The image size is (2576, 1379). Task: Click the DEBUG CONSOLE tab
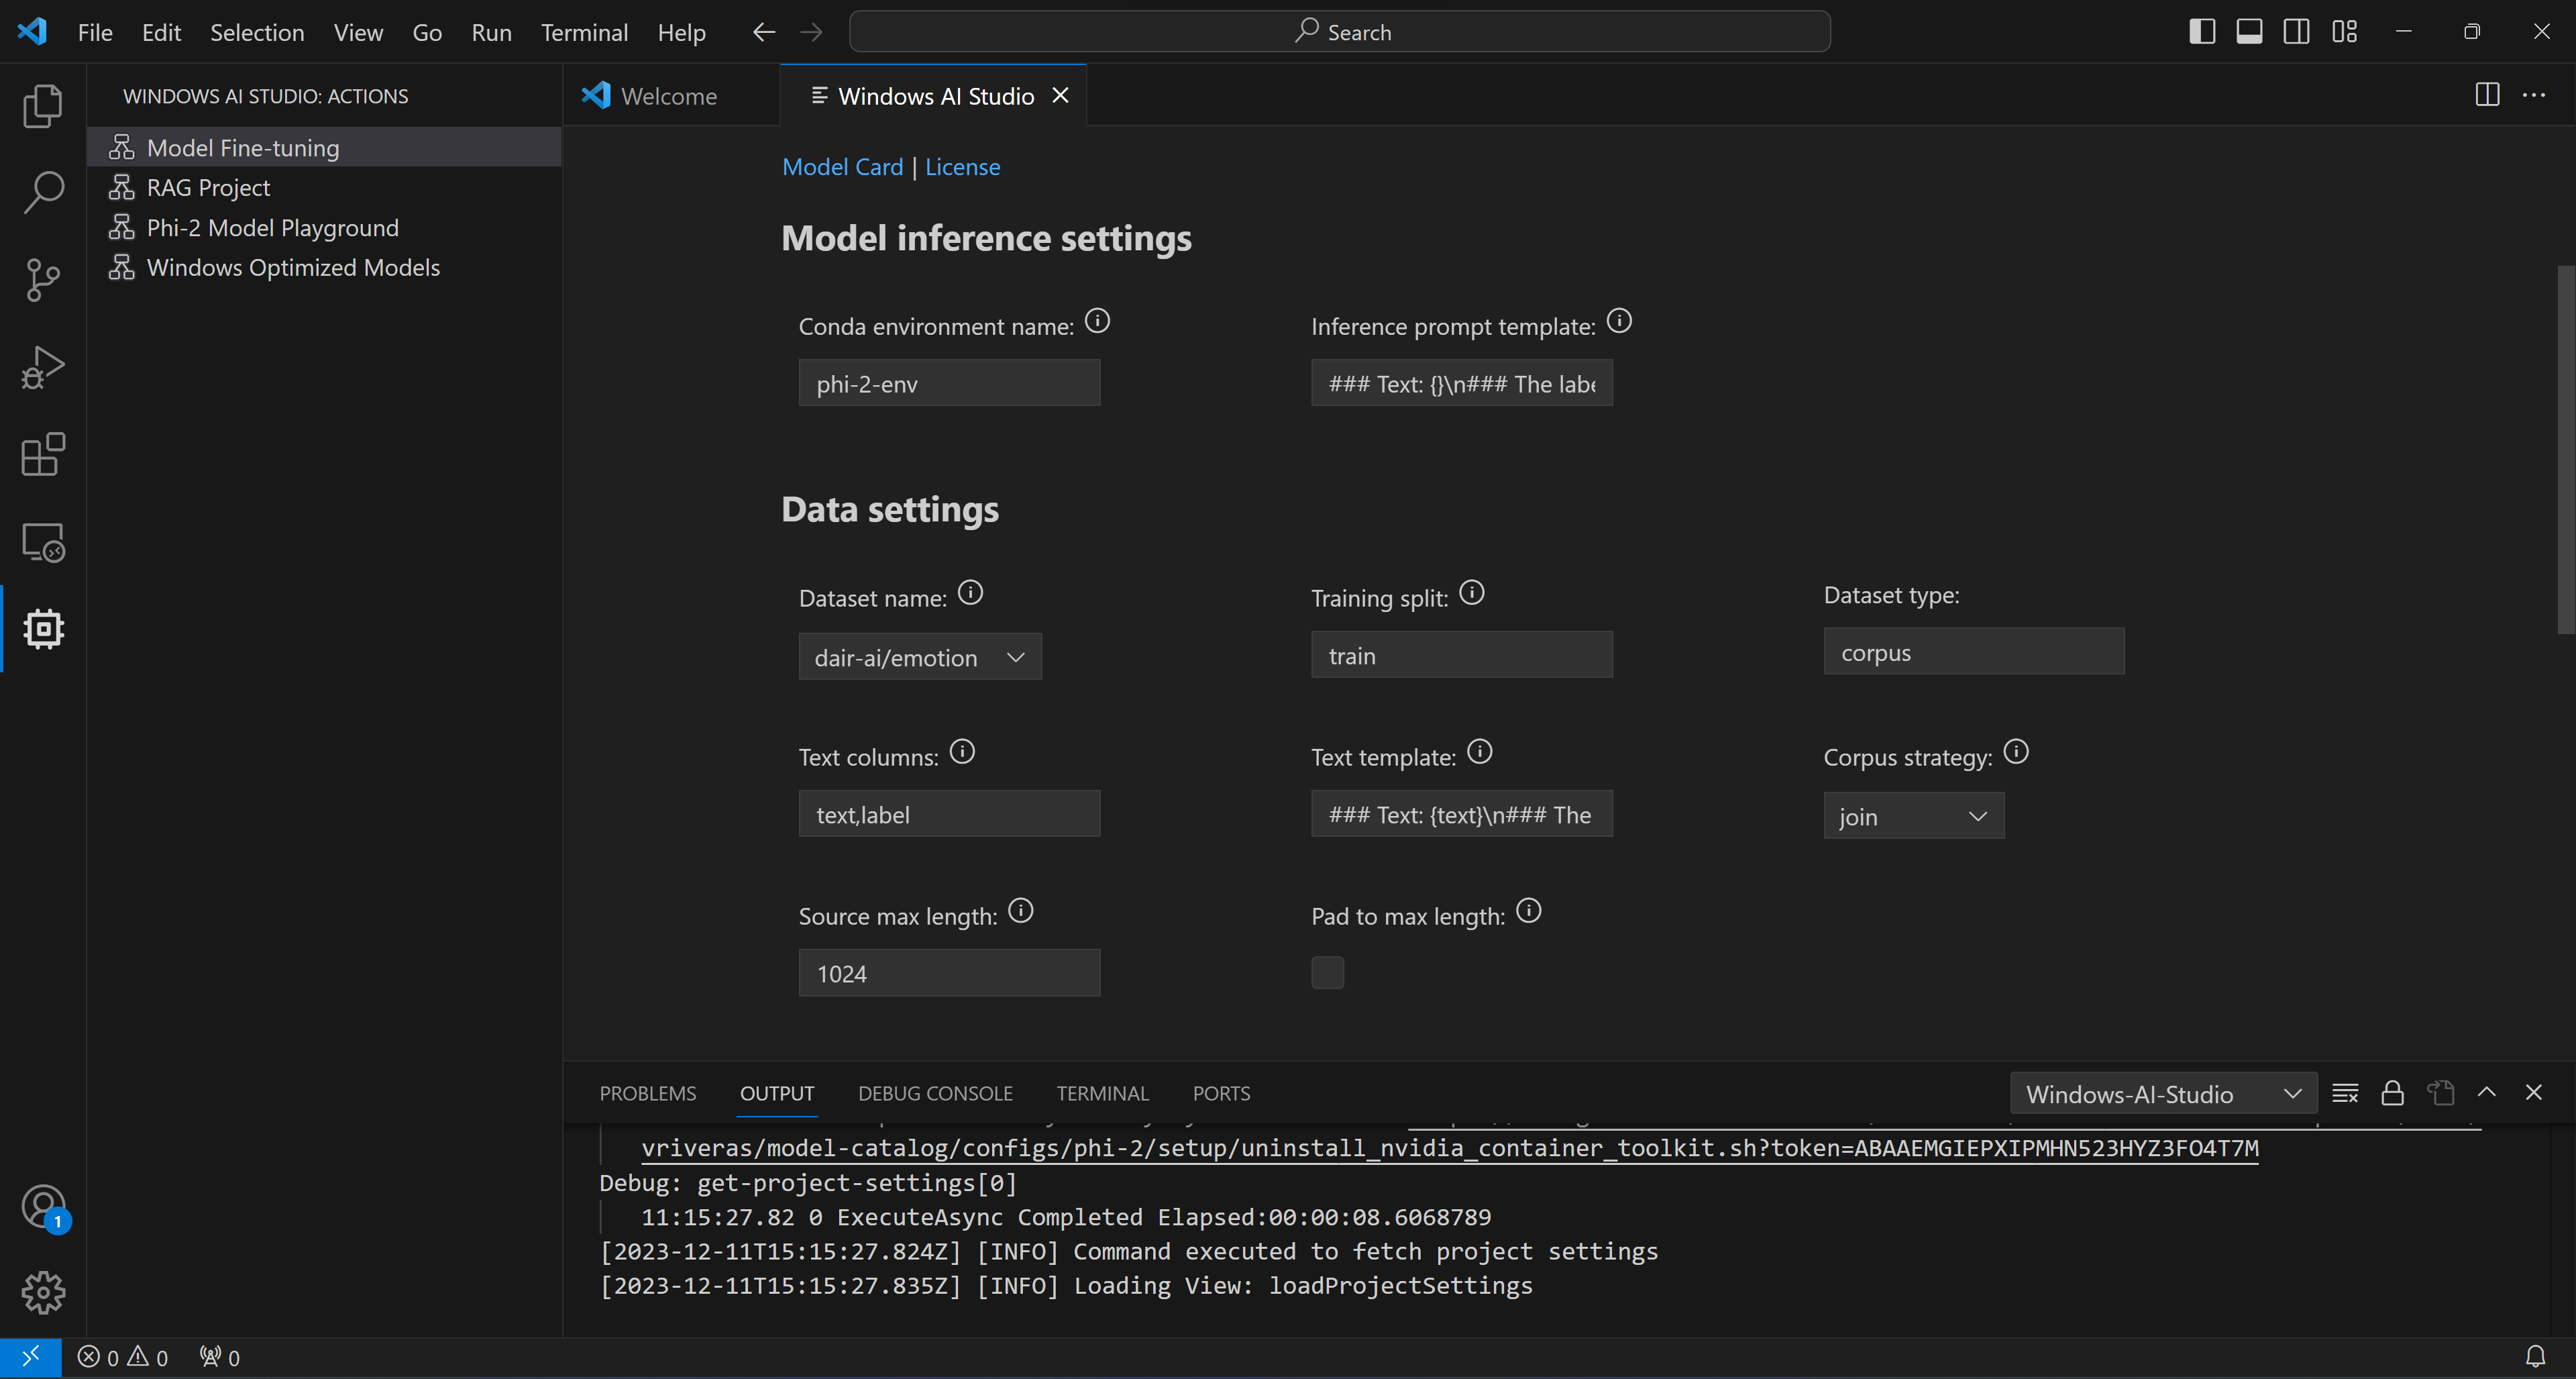click(x=935, y=1092)
